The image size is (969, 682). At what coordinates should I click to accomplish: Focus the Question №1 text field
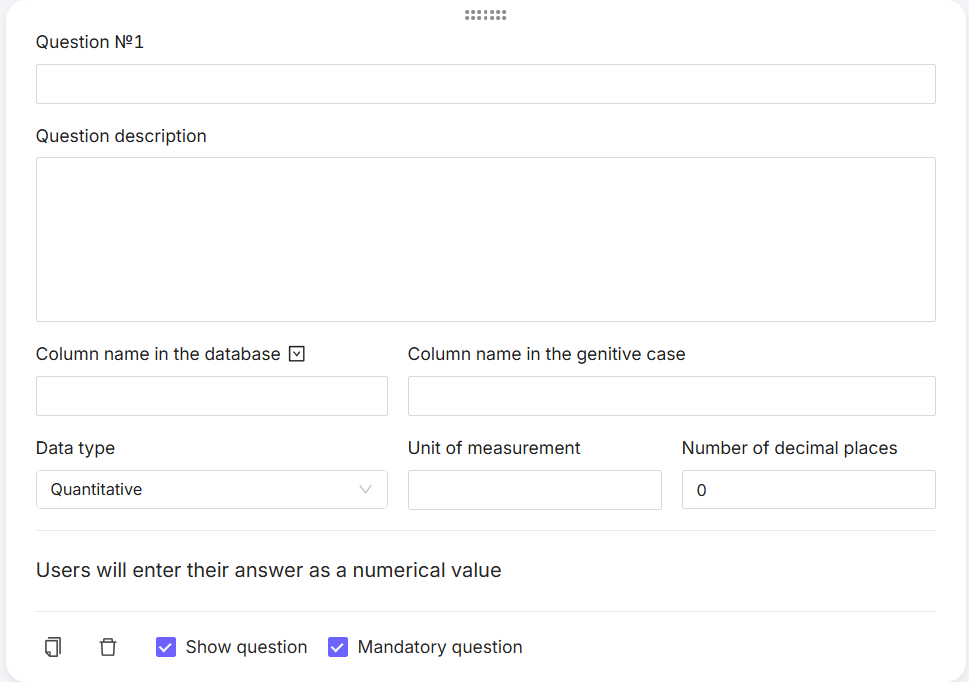click(485, 84)
